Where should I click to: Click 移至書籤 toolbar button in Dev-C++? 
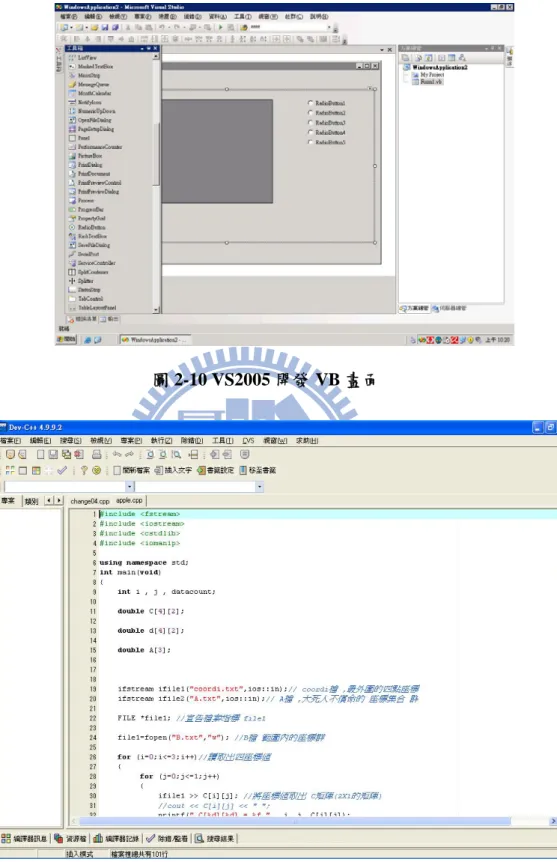257,471
